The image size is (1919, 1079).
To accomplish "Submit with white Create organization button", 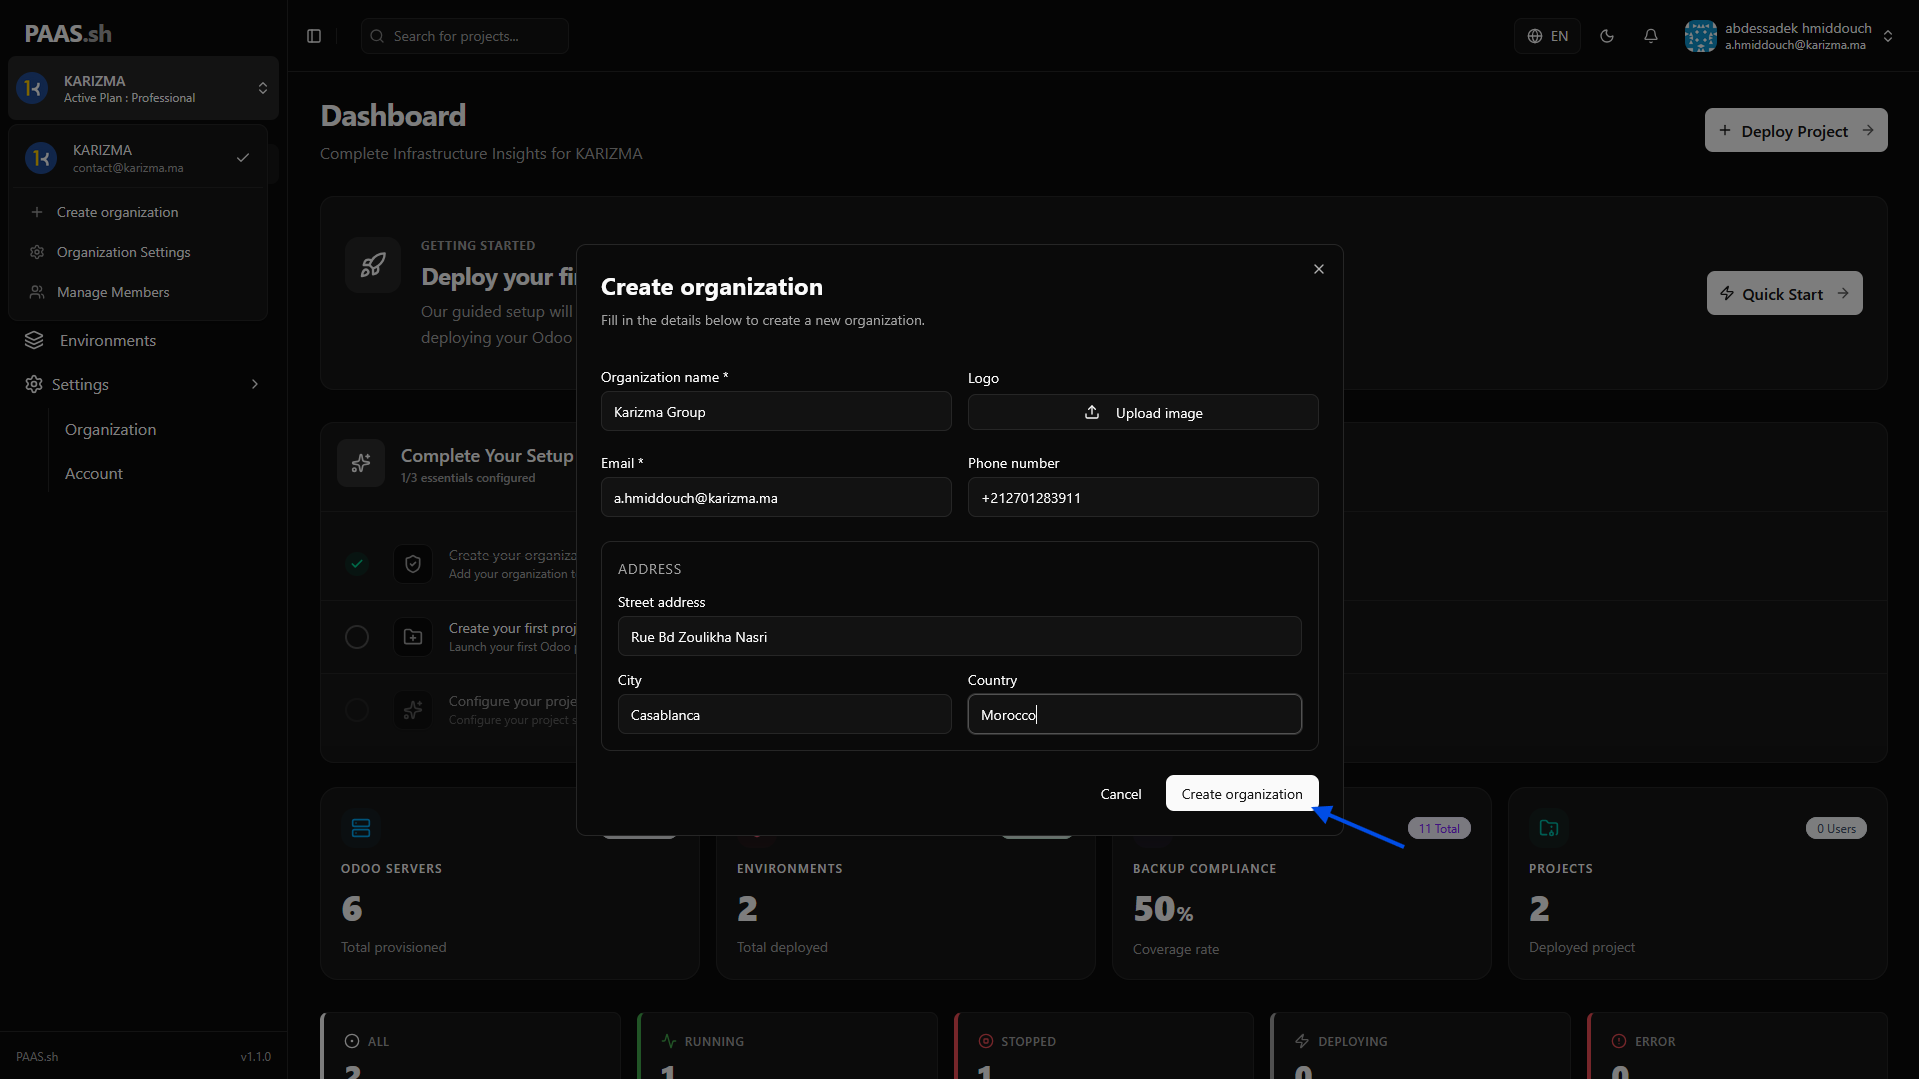I will 1242,793.
